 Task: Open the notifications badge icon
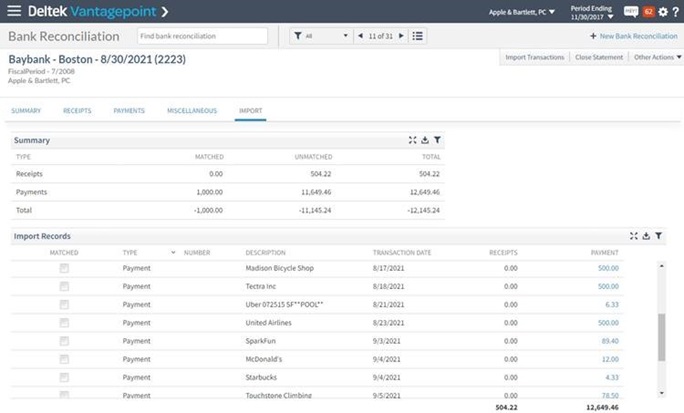pyautogui.click(x=648, y=12)
